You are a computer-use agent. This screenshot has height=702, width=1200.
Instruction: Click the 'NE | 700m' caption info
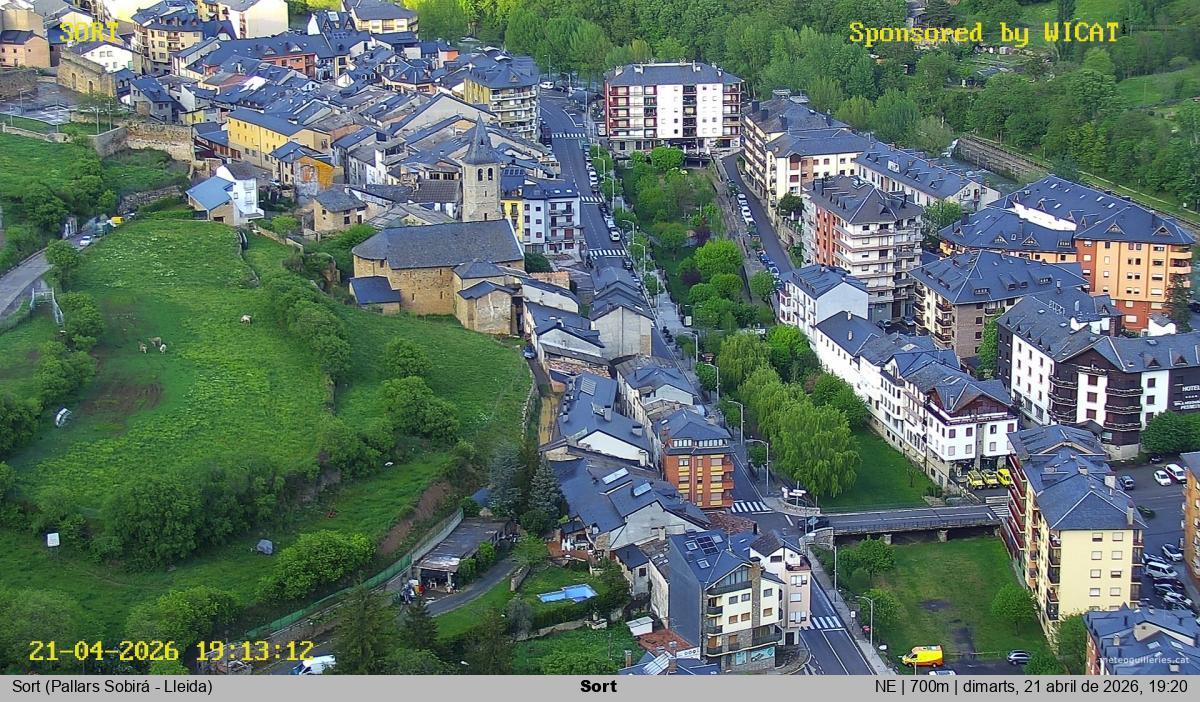[914, 687]
